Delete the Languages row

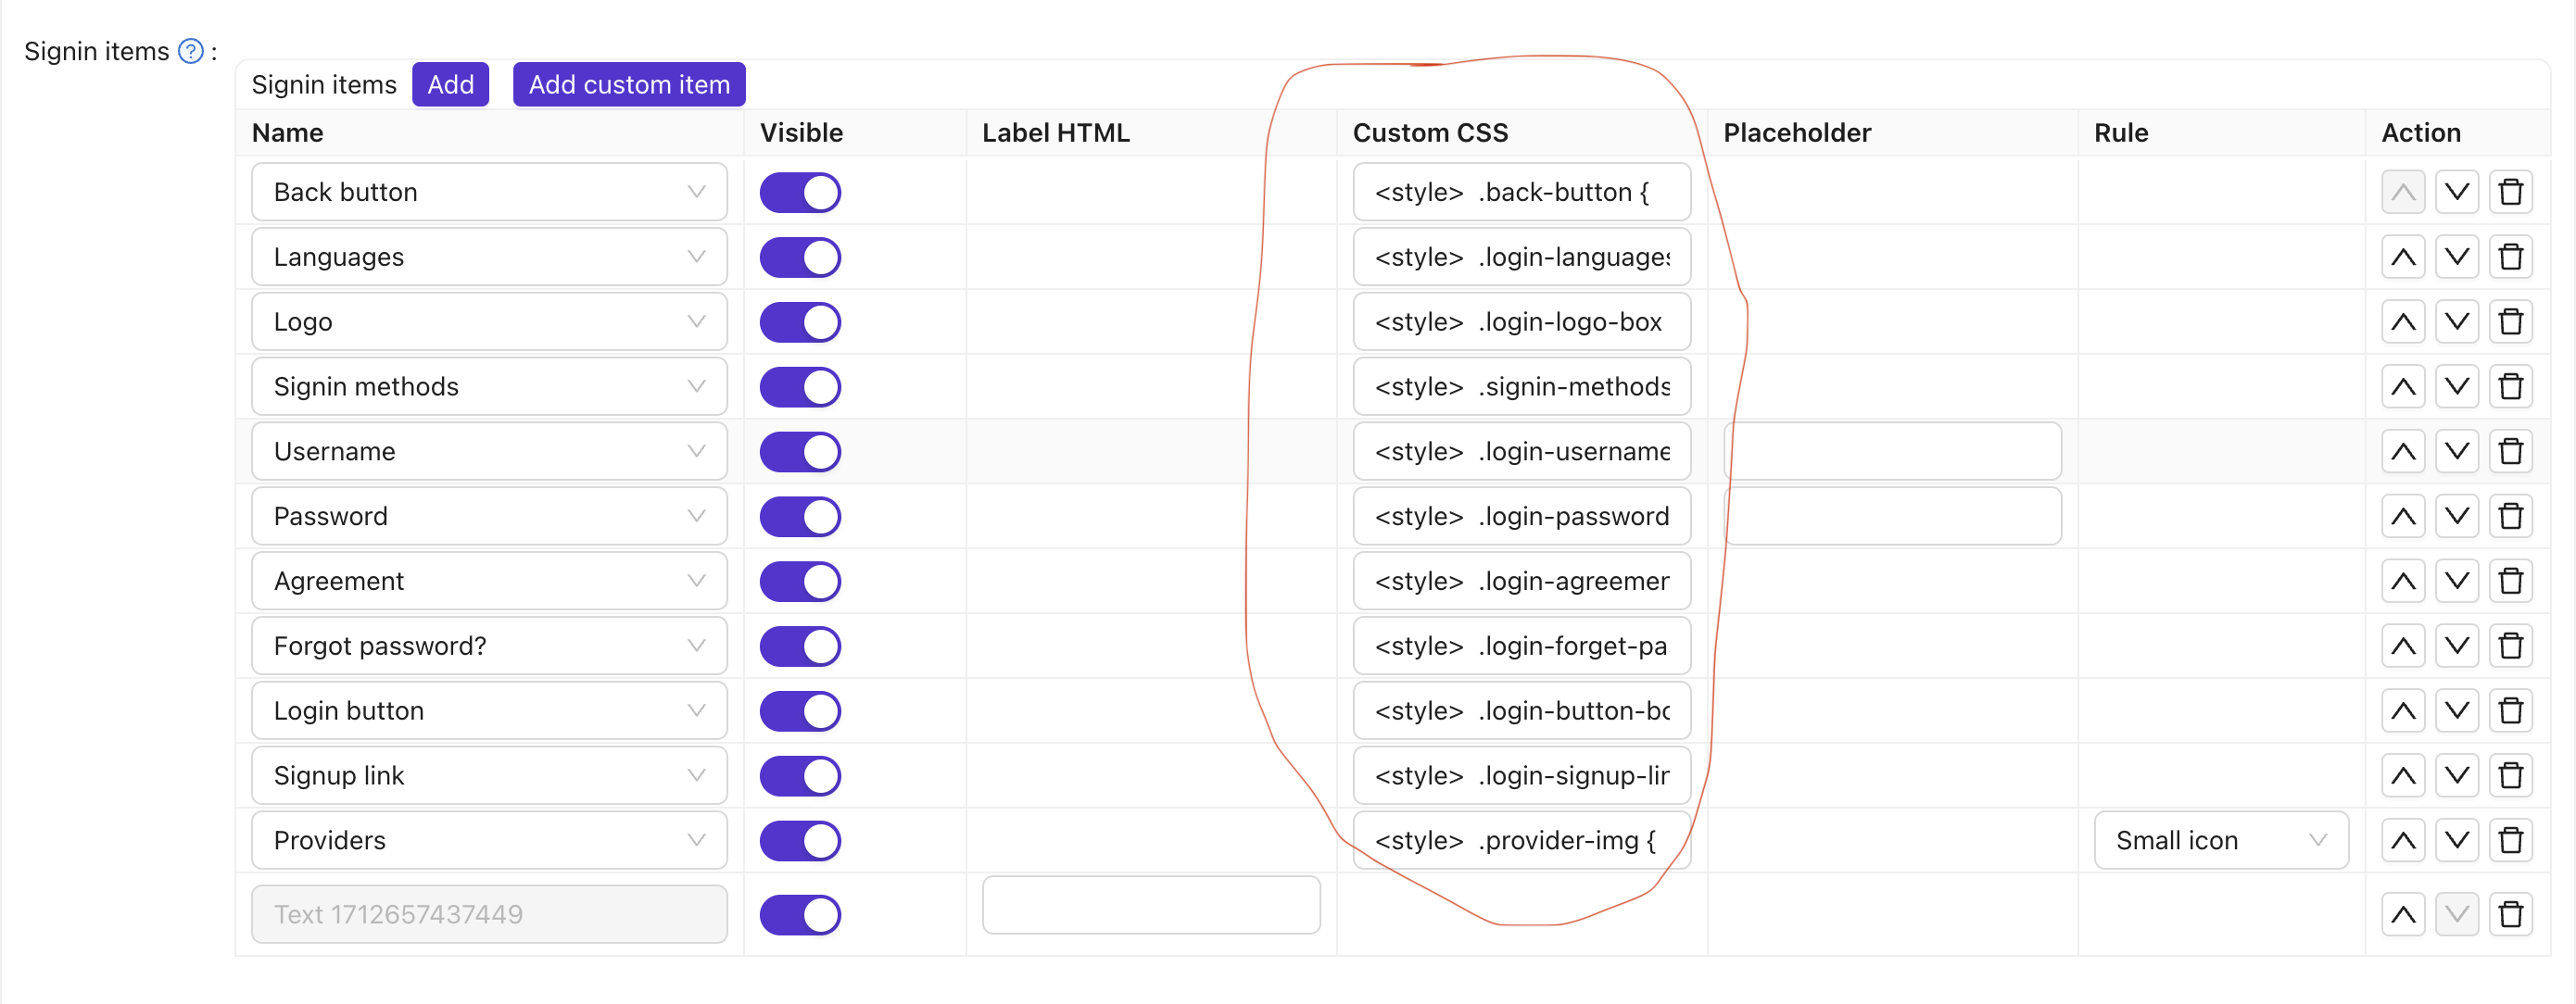tap(2510, 257)
